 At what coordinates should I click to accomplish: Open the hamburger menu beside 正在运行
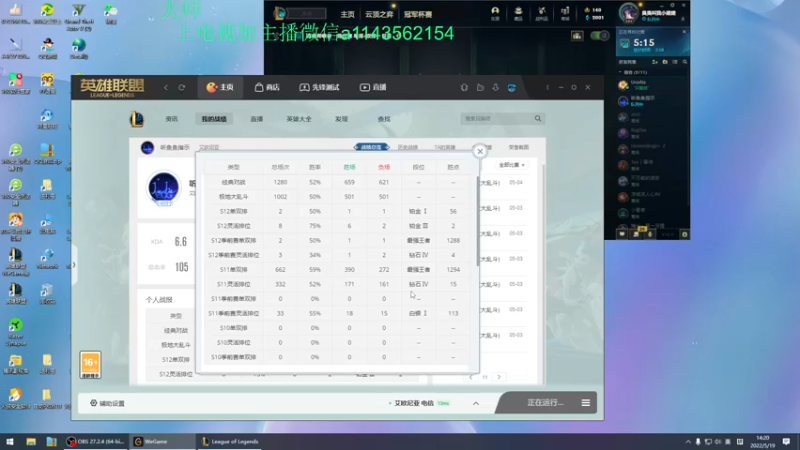click(586, 403)
